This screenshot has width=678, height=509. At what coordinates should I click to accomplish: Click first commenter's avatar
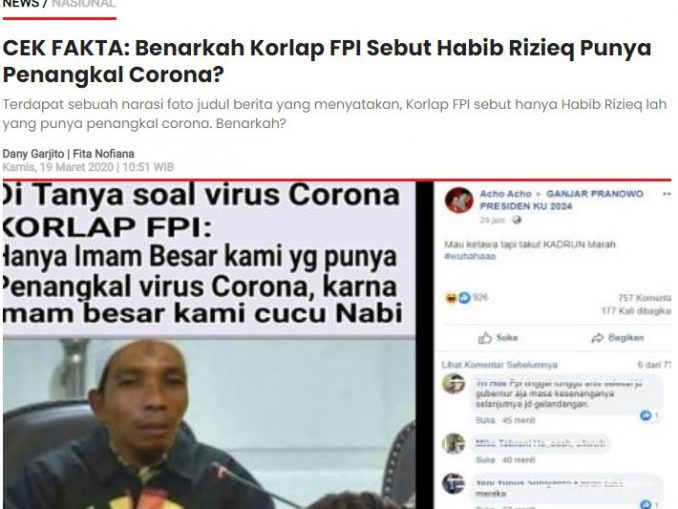click(x=453, y=384)
